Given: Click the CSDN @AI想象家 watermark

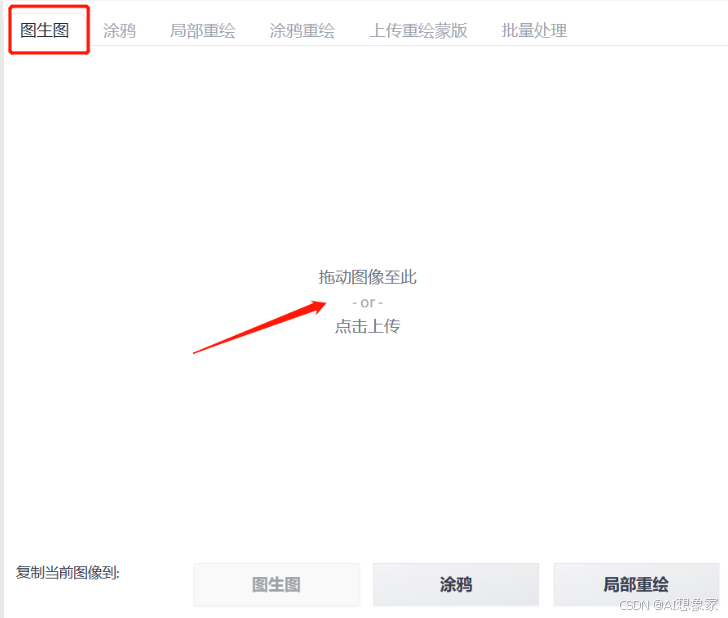Looking at the screenshot, I should (x=669, y=605).
